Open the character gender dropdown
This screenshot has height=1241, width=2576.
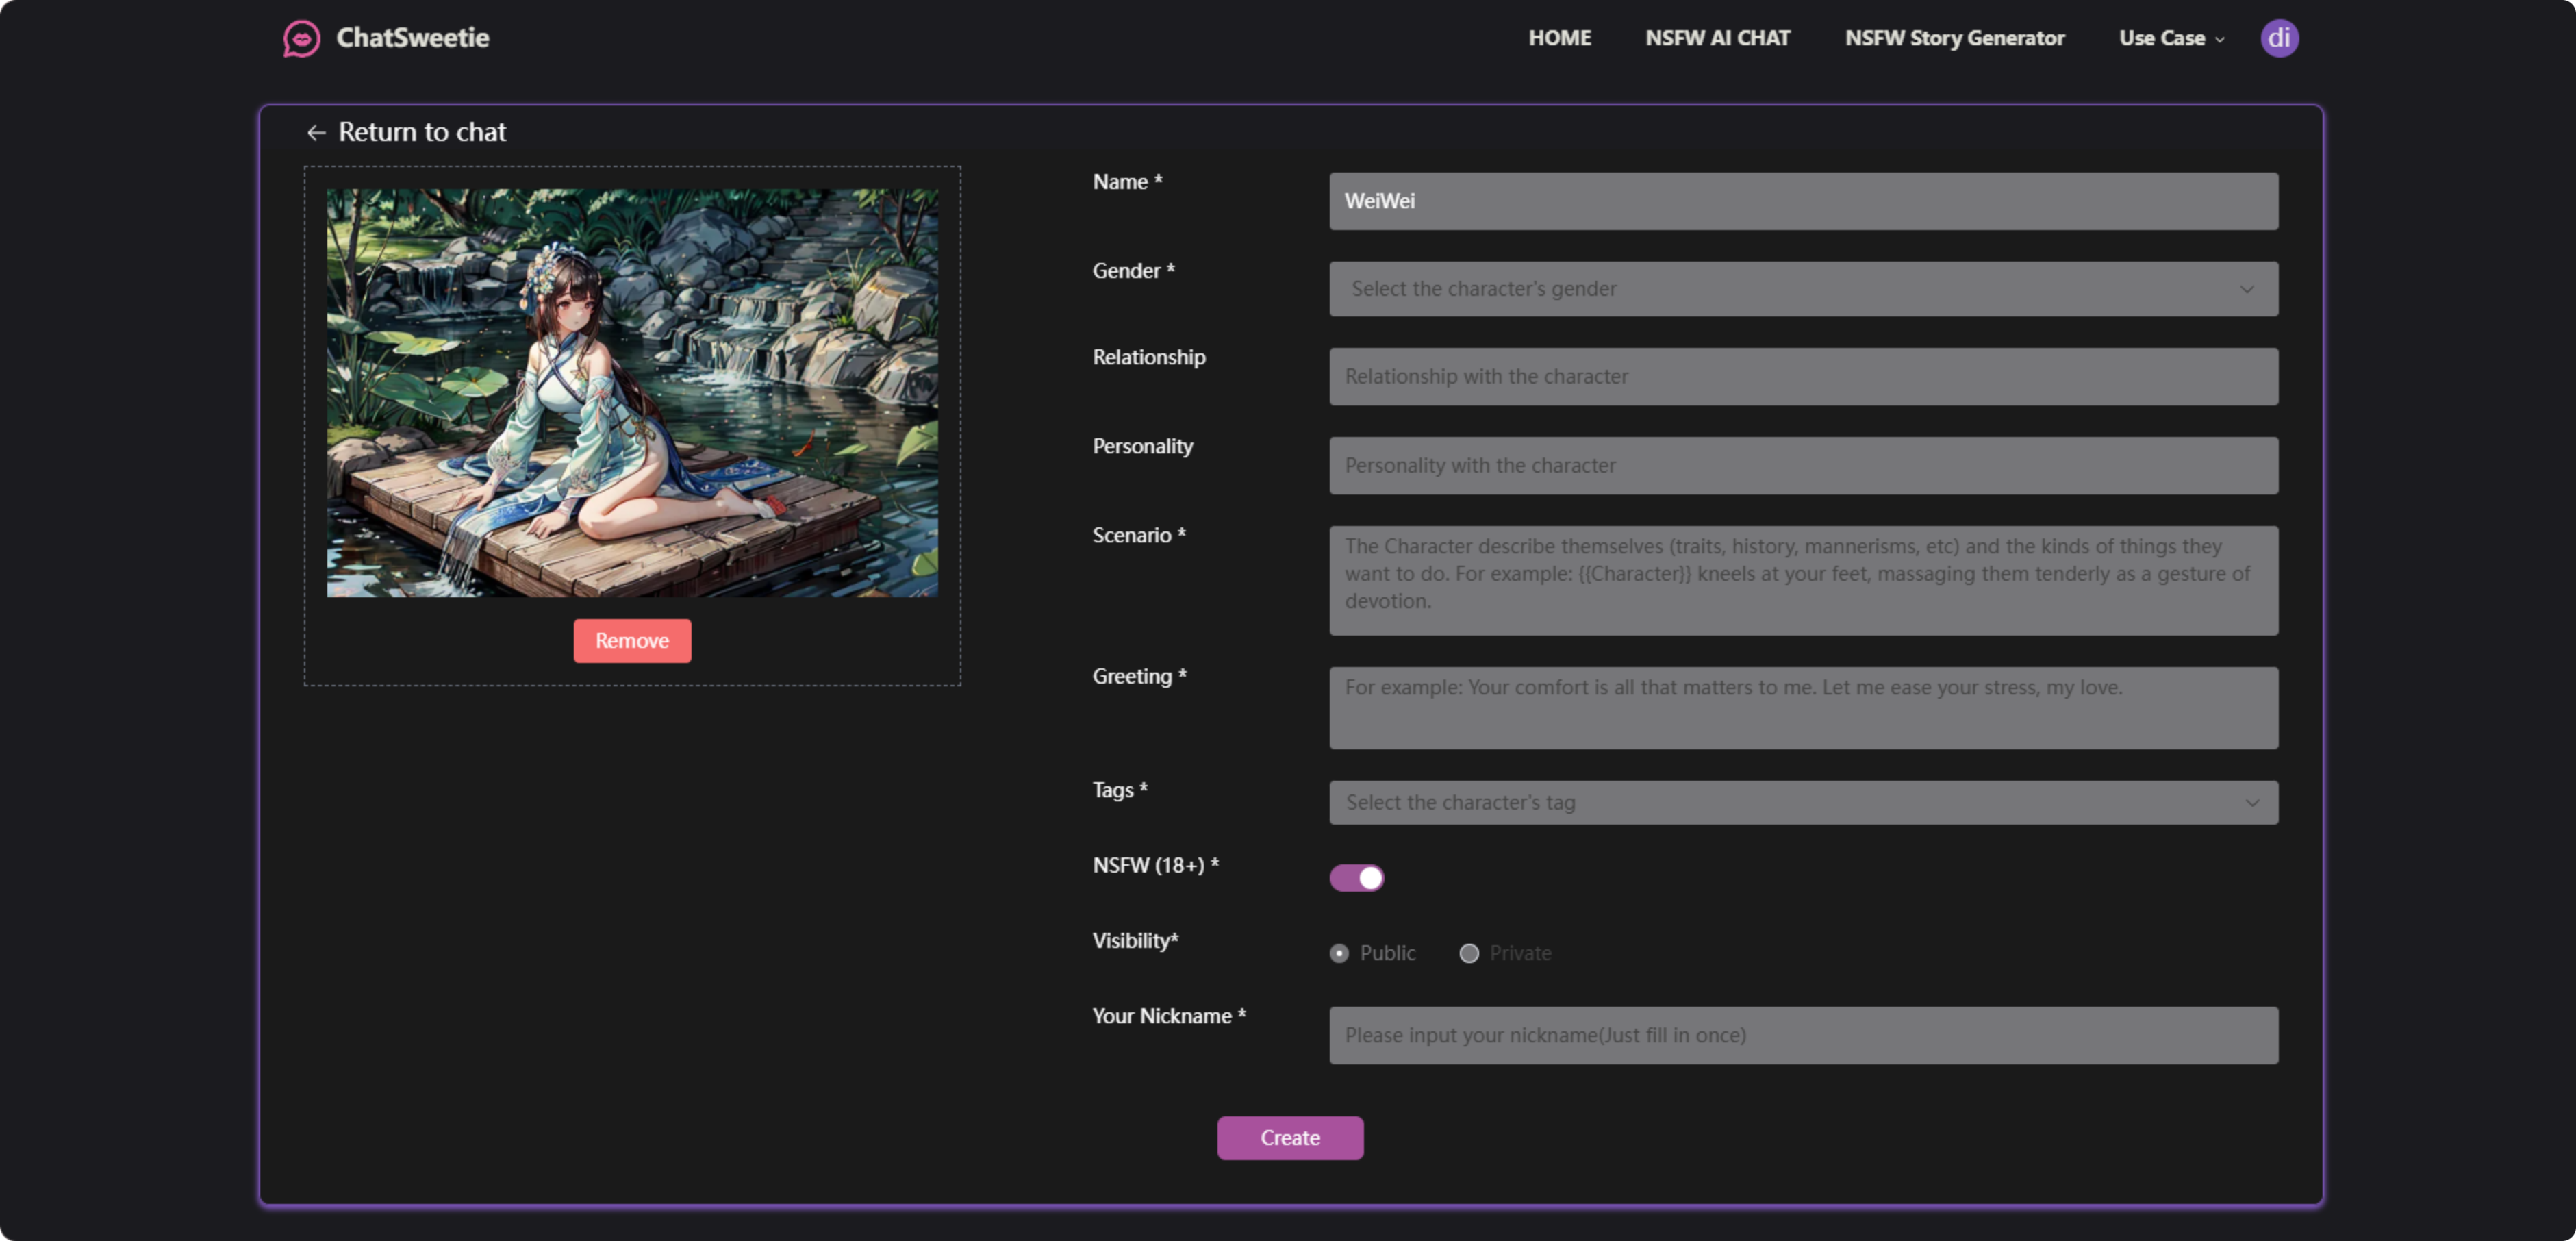click(1803, 289)
